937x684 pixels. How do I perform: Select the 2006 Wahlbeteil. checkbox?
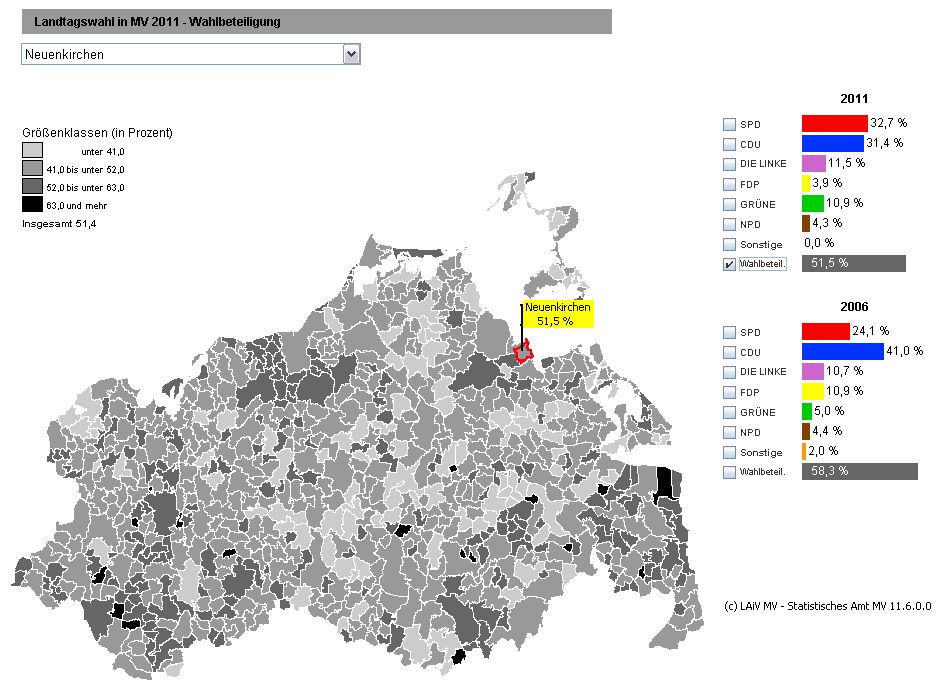(x=729, y=473)
